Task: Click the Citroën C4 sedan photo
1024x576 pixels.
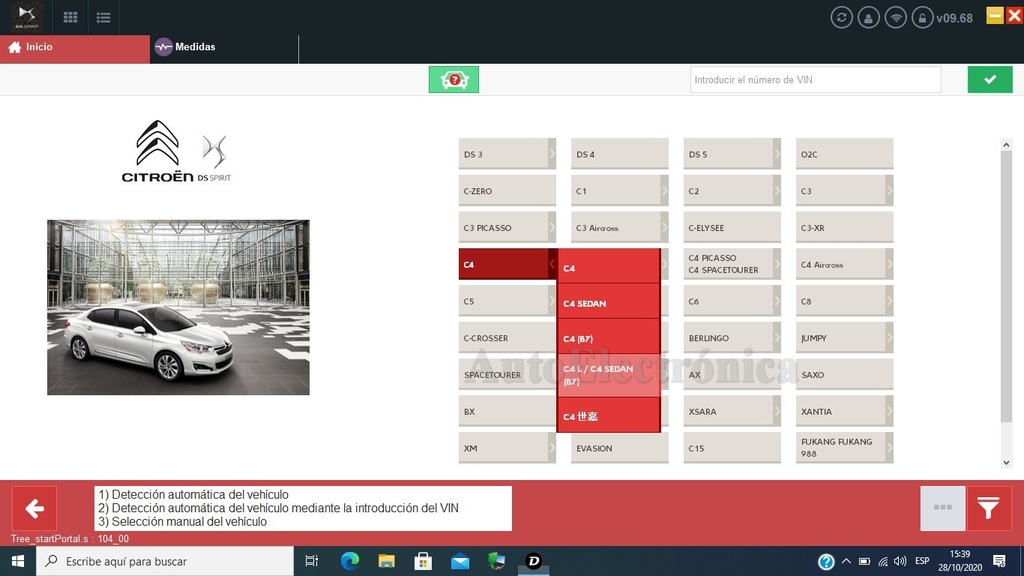Action: (x=178, y=307)
